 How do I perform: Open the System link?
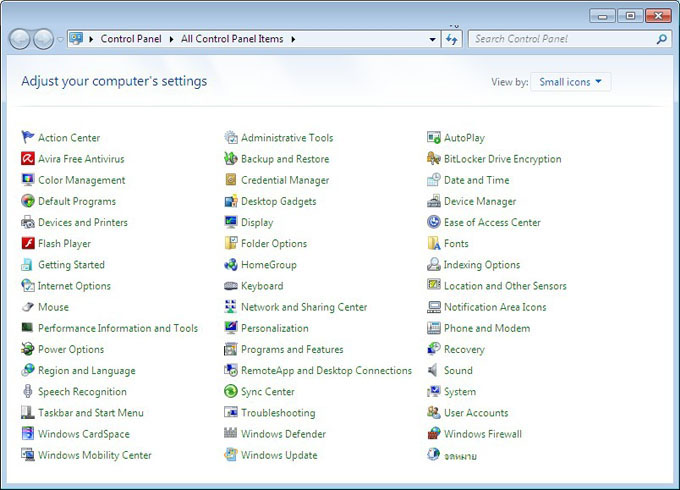(460, 392)
